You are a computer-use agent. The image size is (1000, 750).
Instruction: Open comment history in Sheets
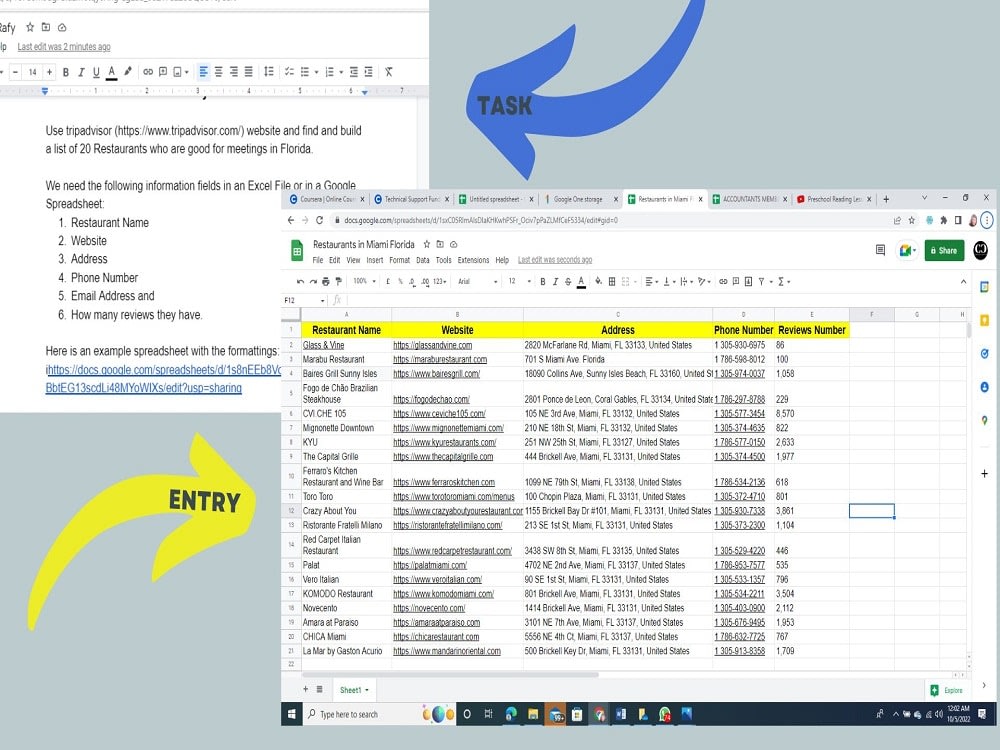pos(880,250)
